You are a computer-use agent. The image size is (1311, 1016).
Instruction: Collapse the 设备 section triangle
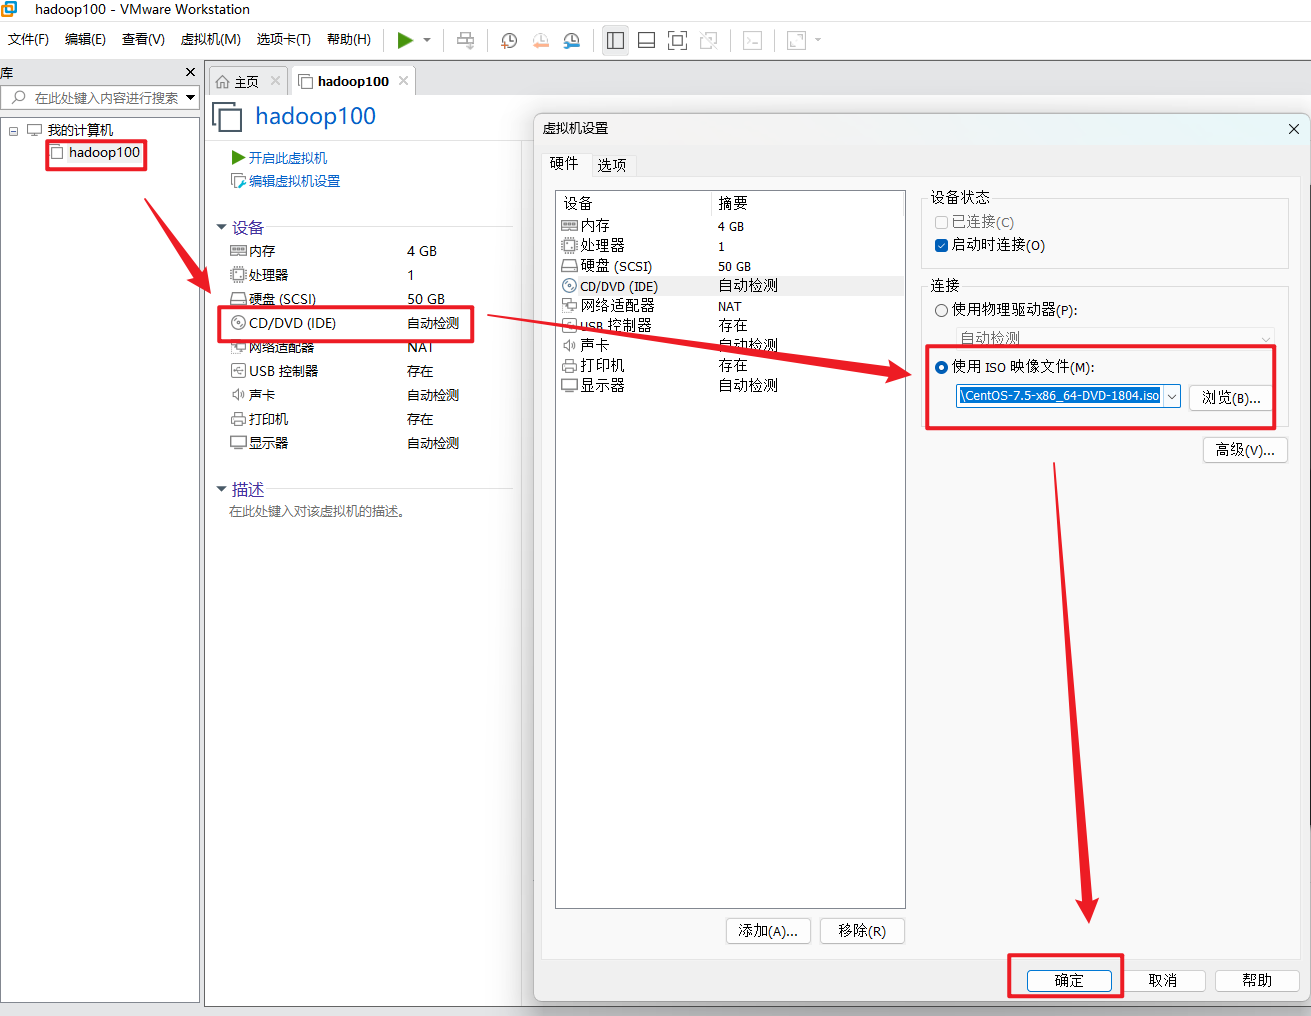[221, 227]
